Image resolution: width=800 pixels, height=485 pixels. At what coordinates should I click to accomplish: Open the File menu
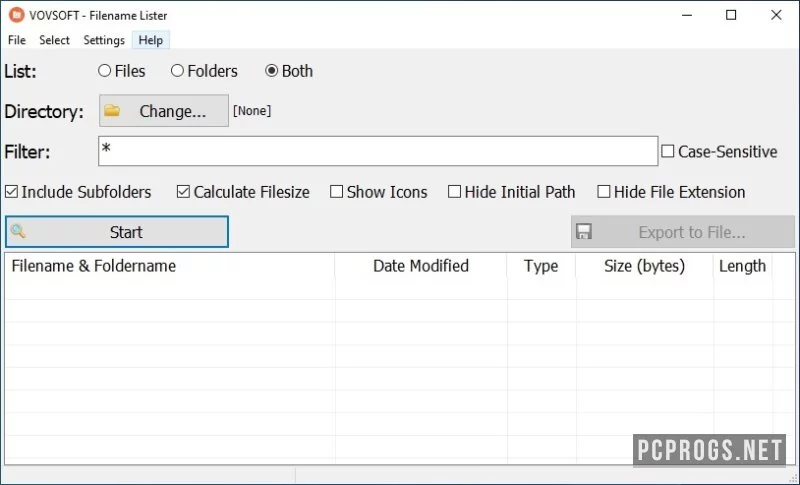coord(17,40)
